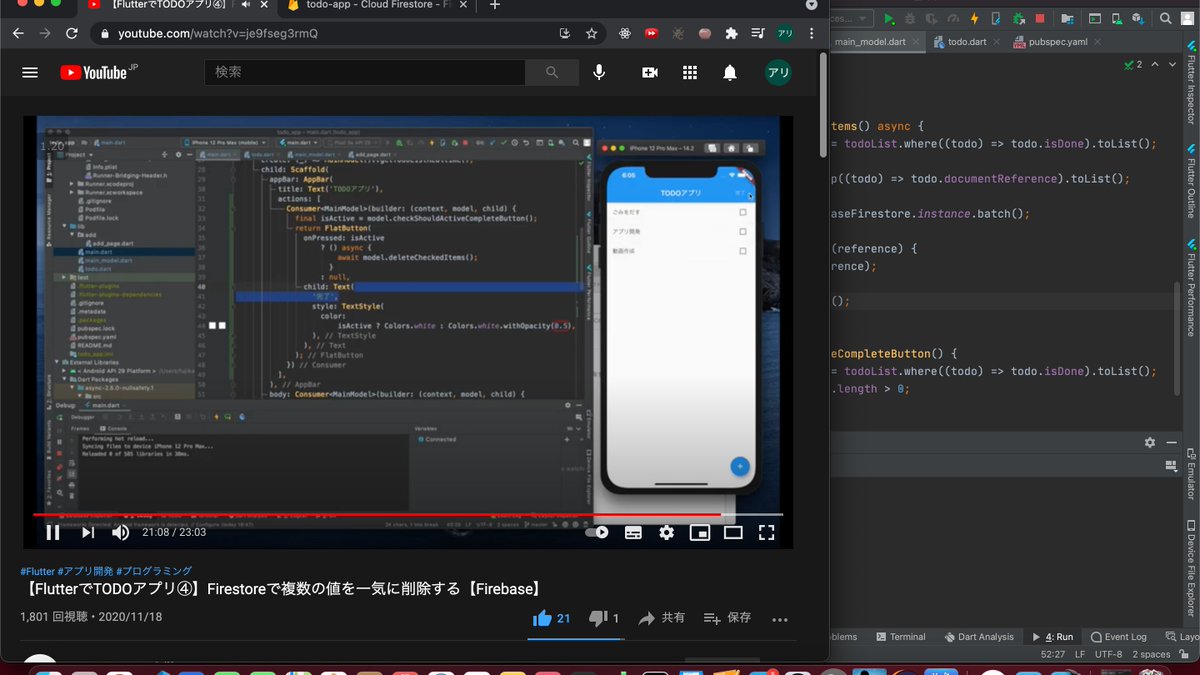Open the YouTube apps grid icon
Viewport: 1200px width, 675px height.
pos(690,73)
